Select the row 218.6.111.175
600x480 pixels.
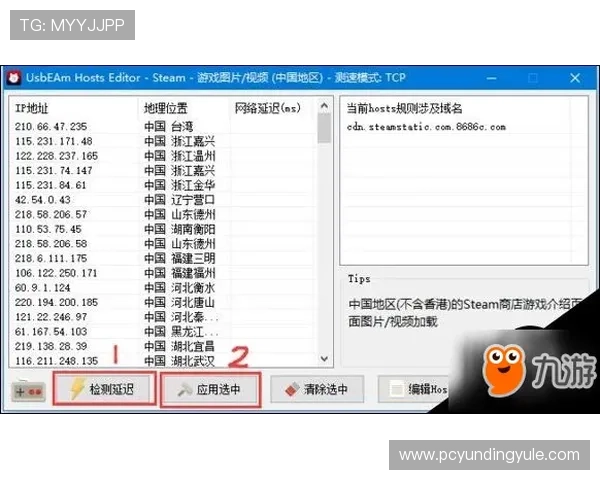point(163,258)
